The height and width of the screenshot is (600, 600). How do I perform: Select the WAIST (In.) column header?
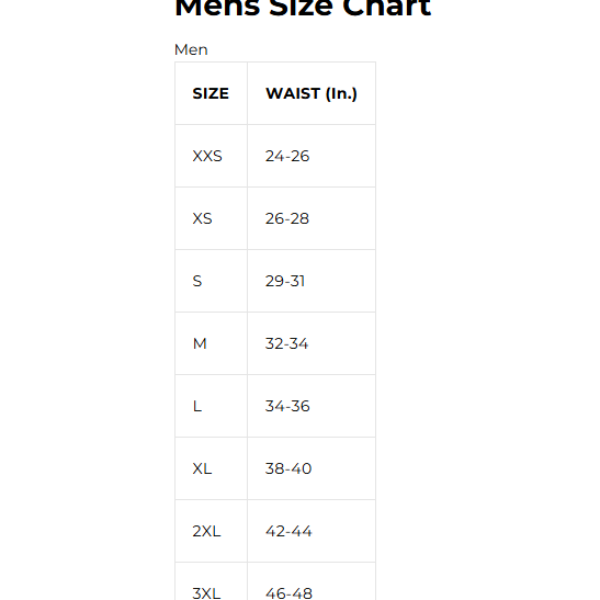(x=311, y=93)
